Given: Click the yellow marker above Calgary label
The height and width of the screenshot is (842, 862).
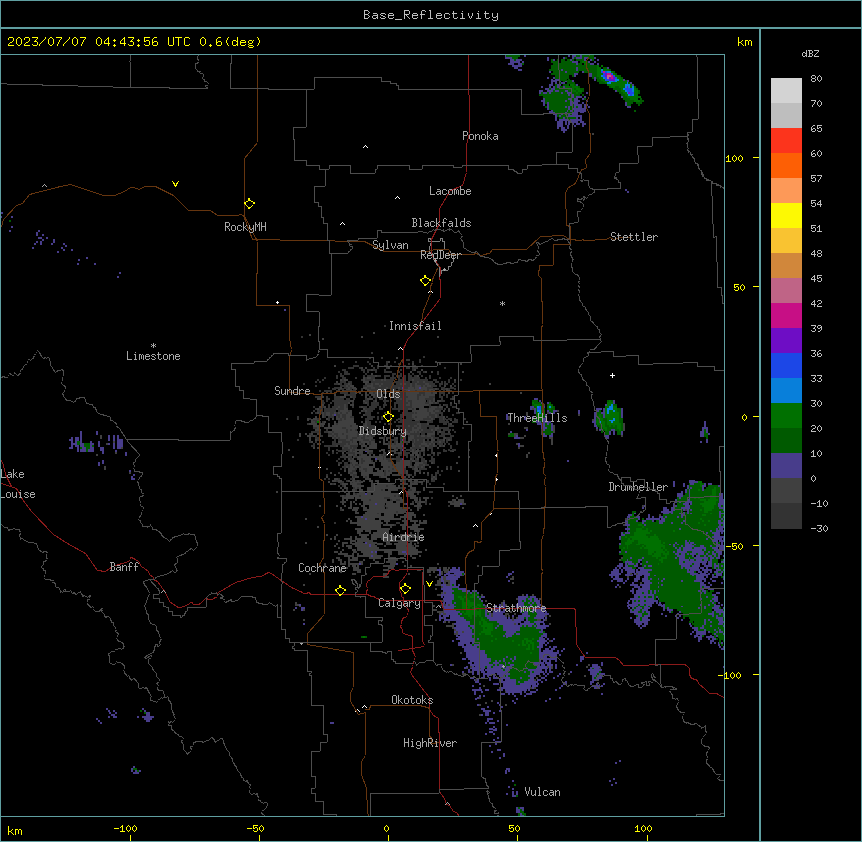Looking at the screenshot, I should 406,589.
